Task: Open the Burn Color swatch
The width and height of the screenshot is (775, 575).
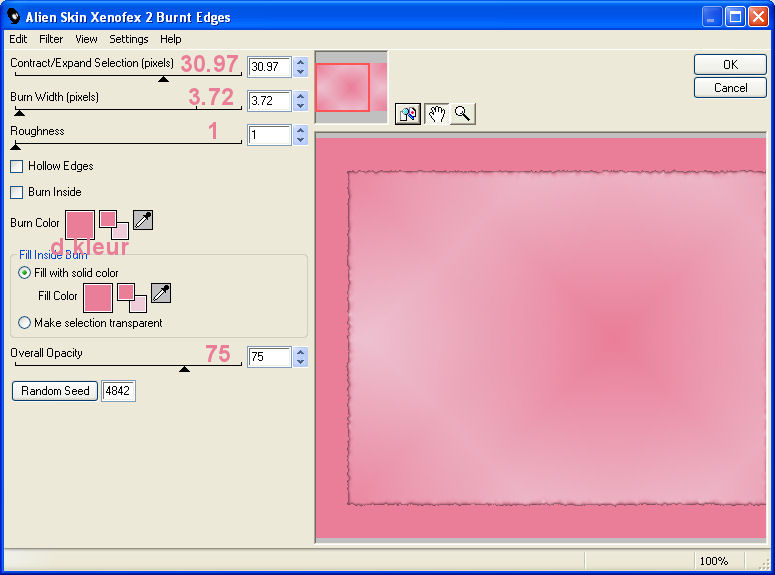Action: click(80, 225)
